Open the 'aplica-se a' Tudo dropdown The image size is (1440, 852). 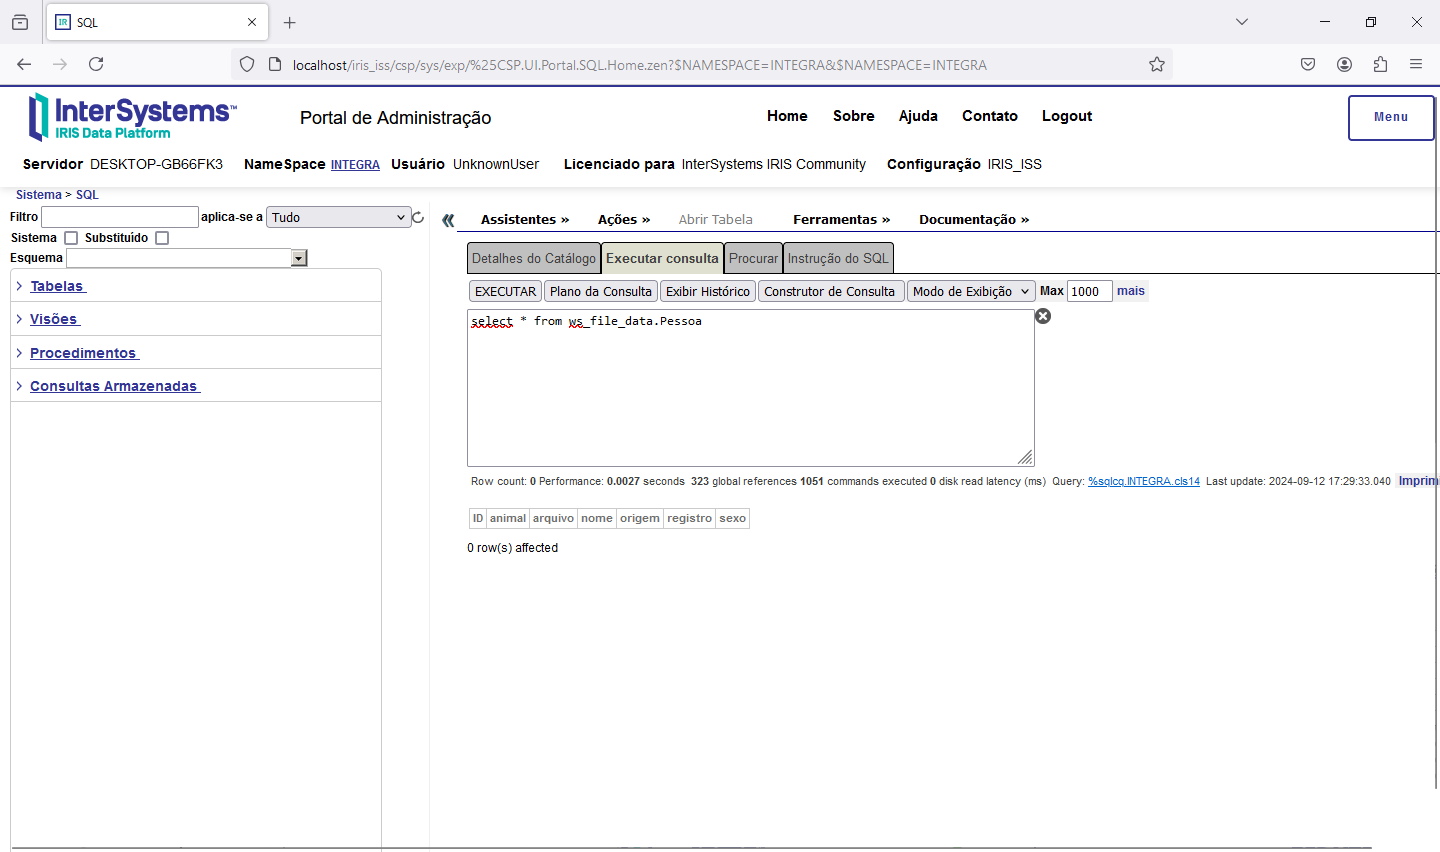pos(338,217)
